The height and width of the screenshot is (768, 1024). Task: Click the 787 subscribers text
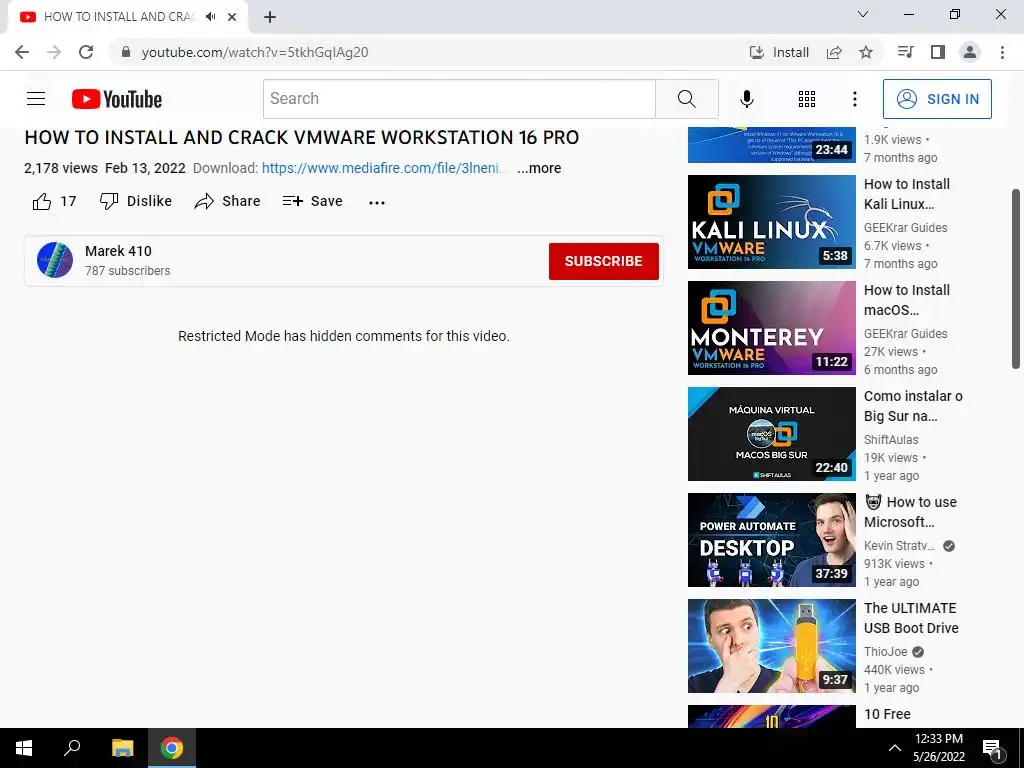pos(127,270)
